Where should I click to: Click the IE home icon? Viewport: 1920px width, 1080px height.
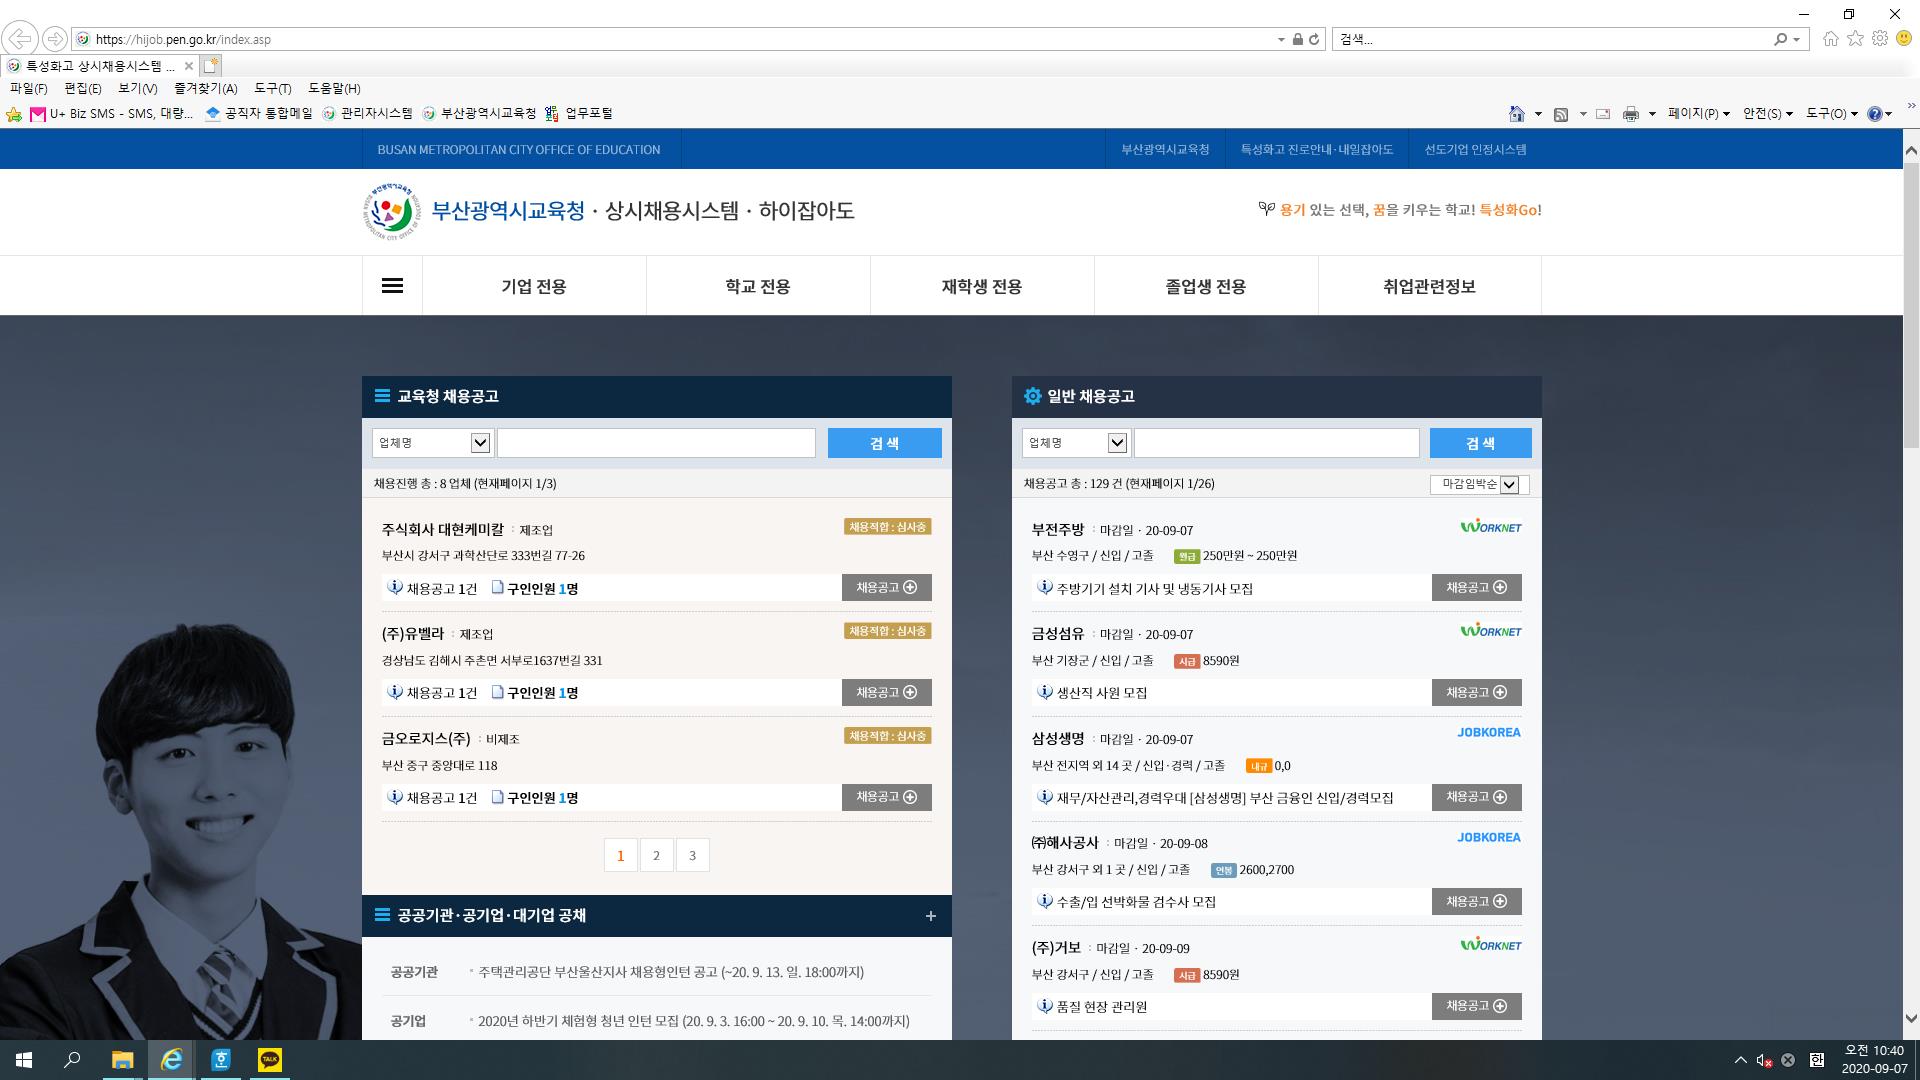pos(1830,39)
